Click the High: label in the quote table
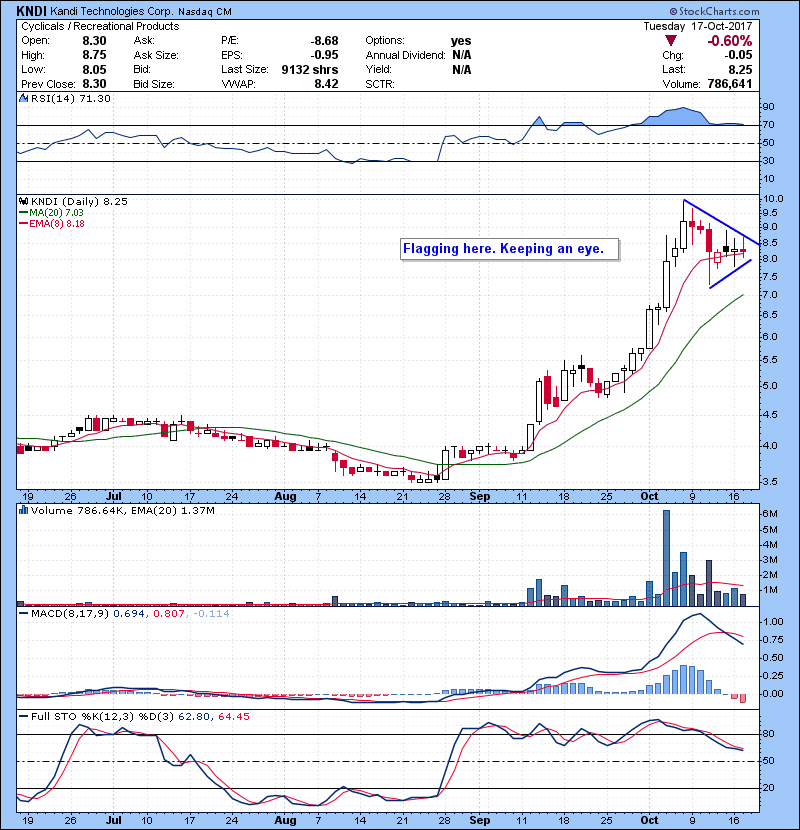 [x=33, y=55]
